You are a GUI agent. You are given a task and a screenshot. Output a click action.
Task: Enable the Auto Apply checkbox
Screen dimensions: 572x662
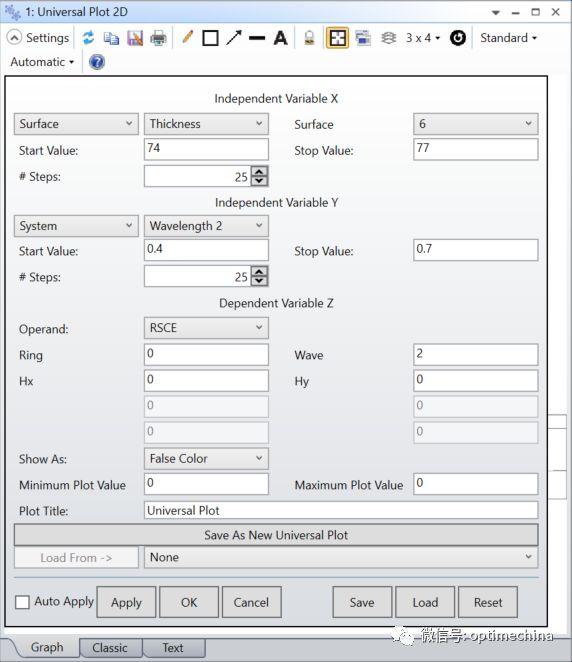tap(22, 602)
